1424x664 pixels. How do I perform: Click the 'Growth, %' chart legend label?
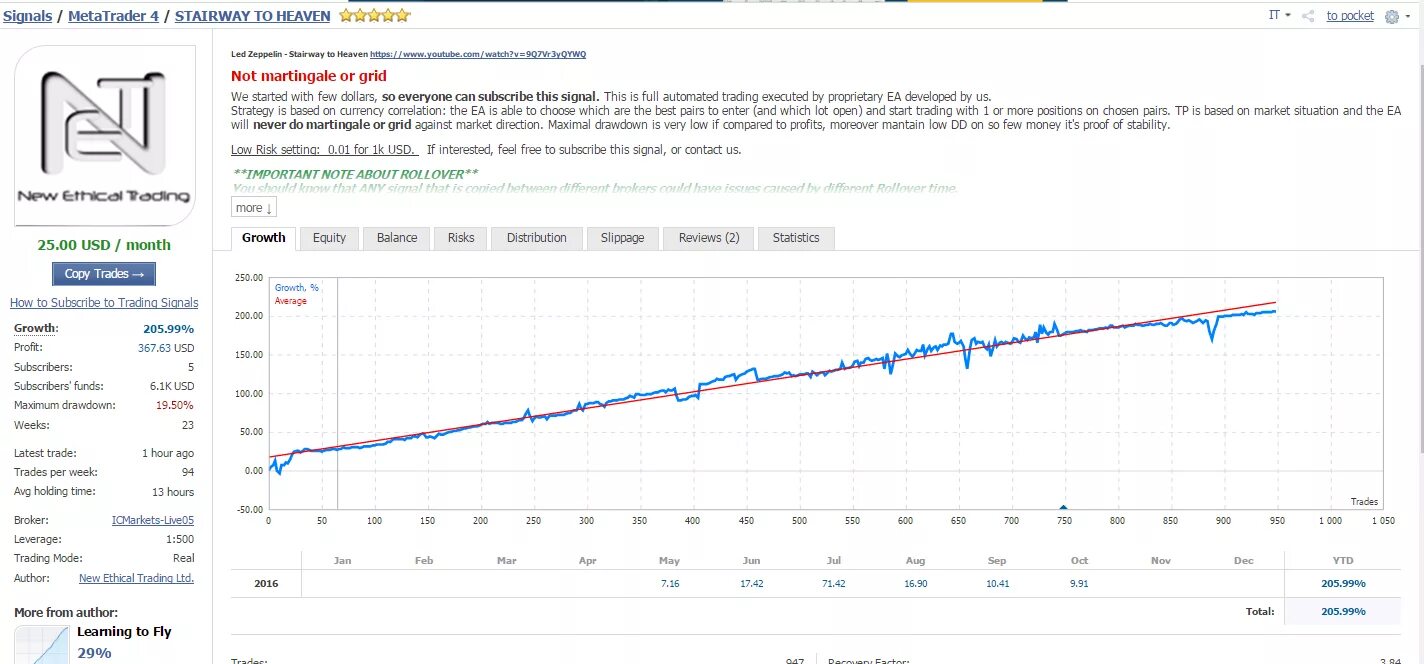297,288
